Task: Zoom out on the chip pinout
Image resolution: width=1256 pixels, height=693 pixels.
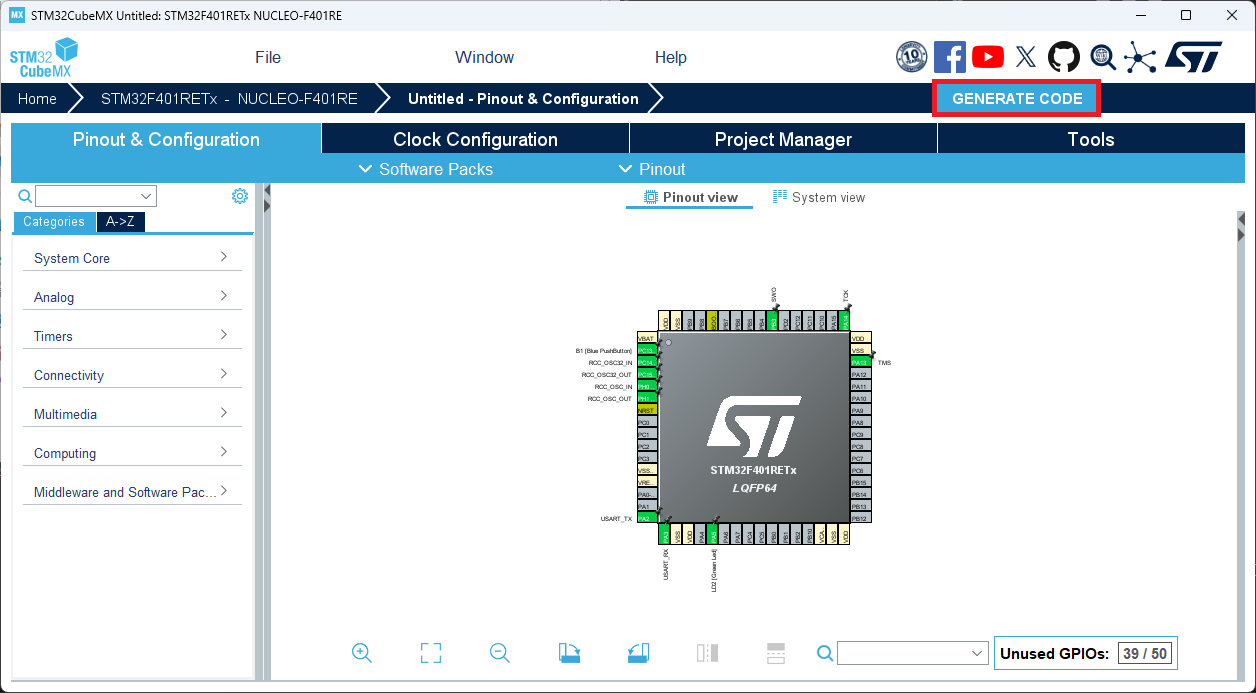Action: pyautogui.click(x=499, y=652)
